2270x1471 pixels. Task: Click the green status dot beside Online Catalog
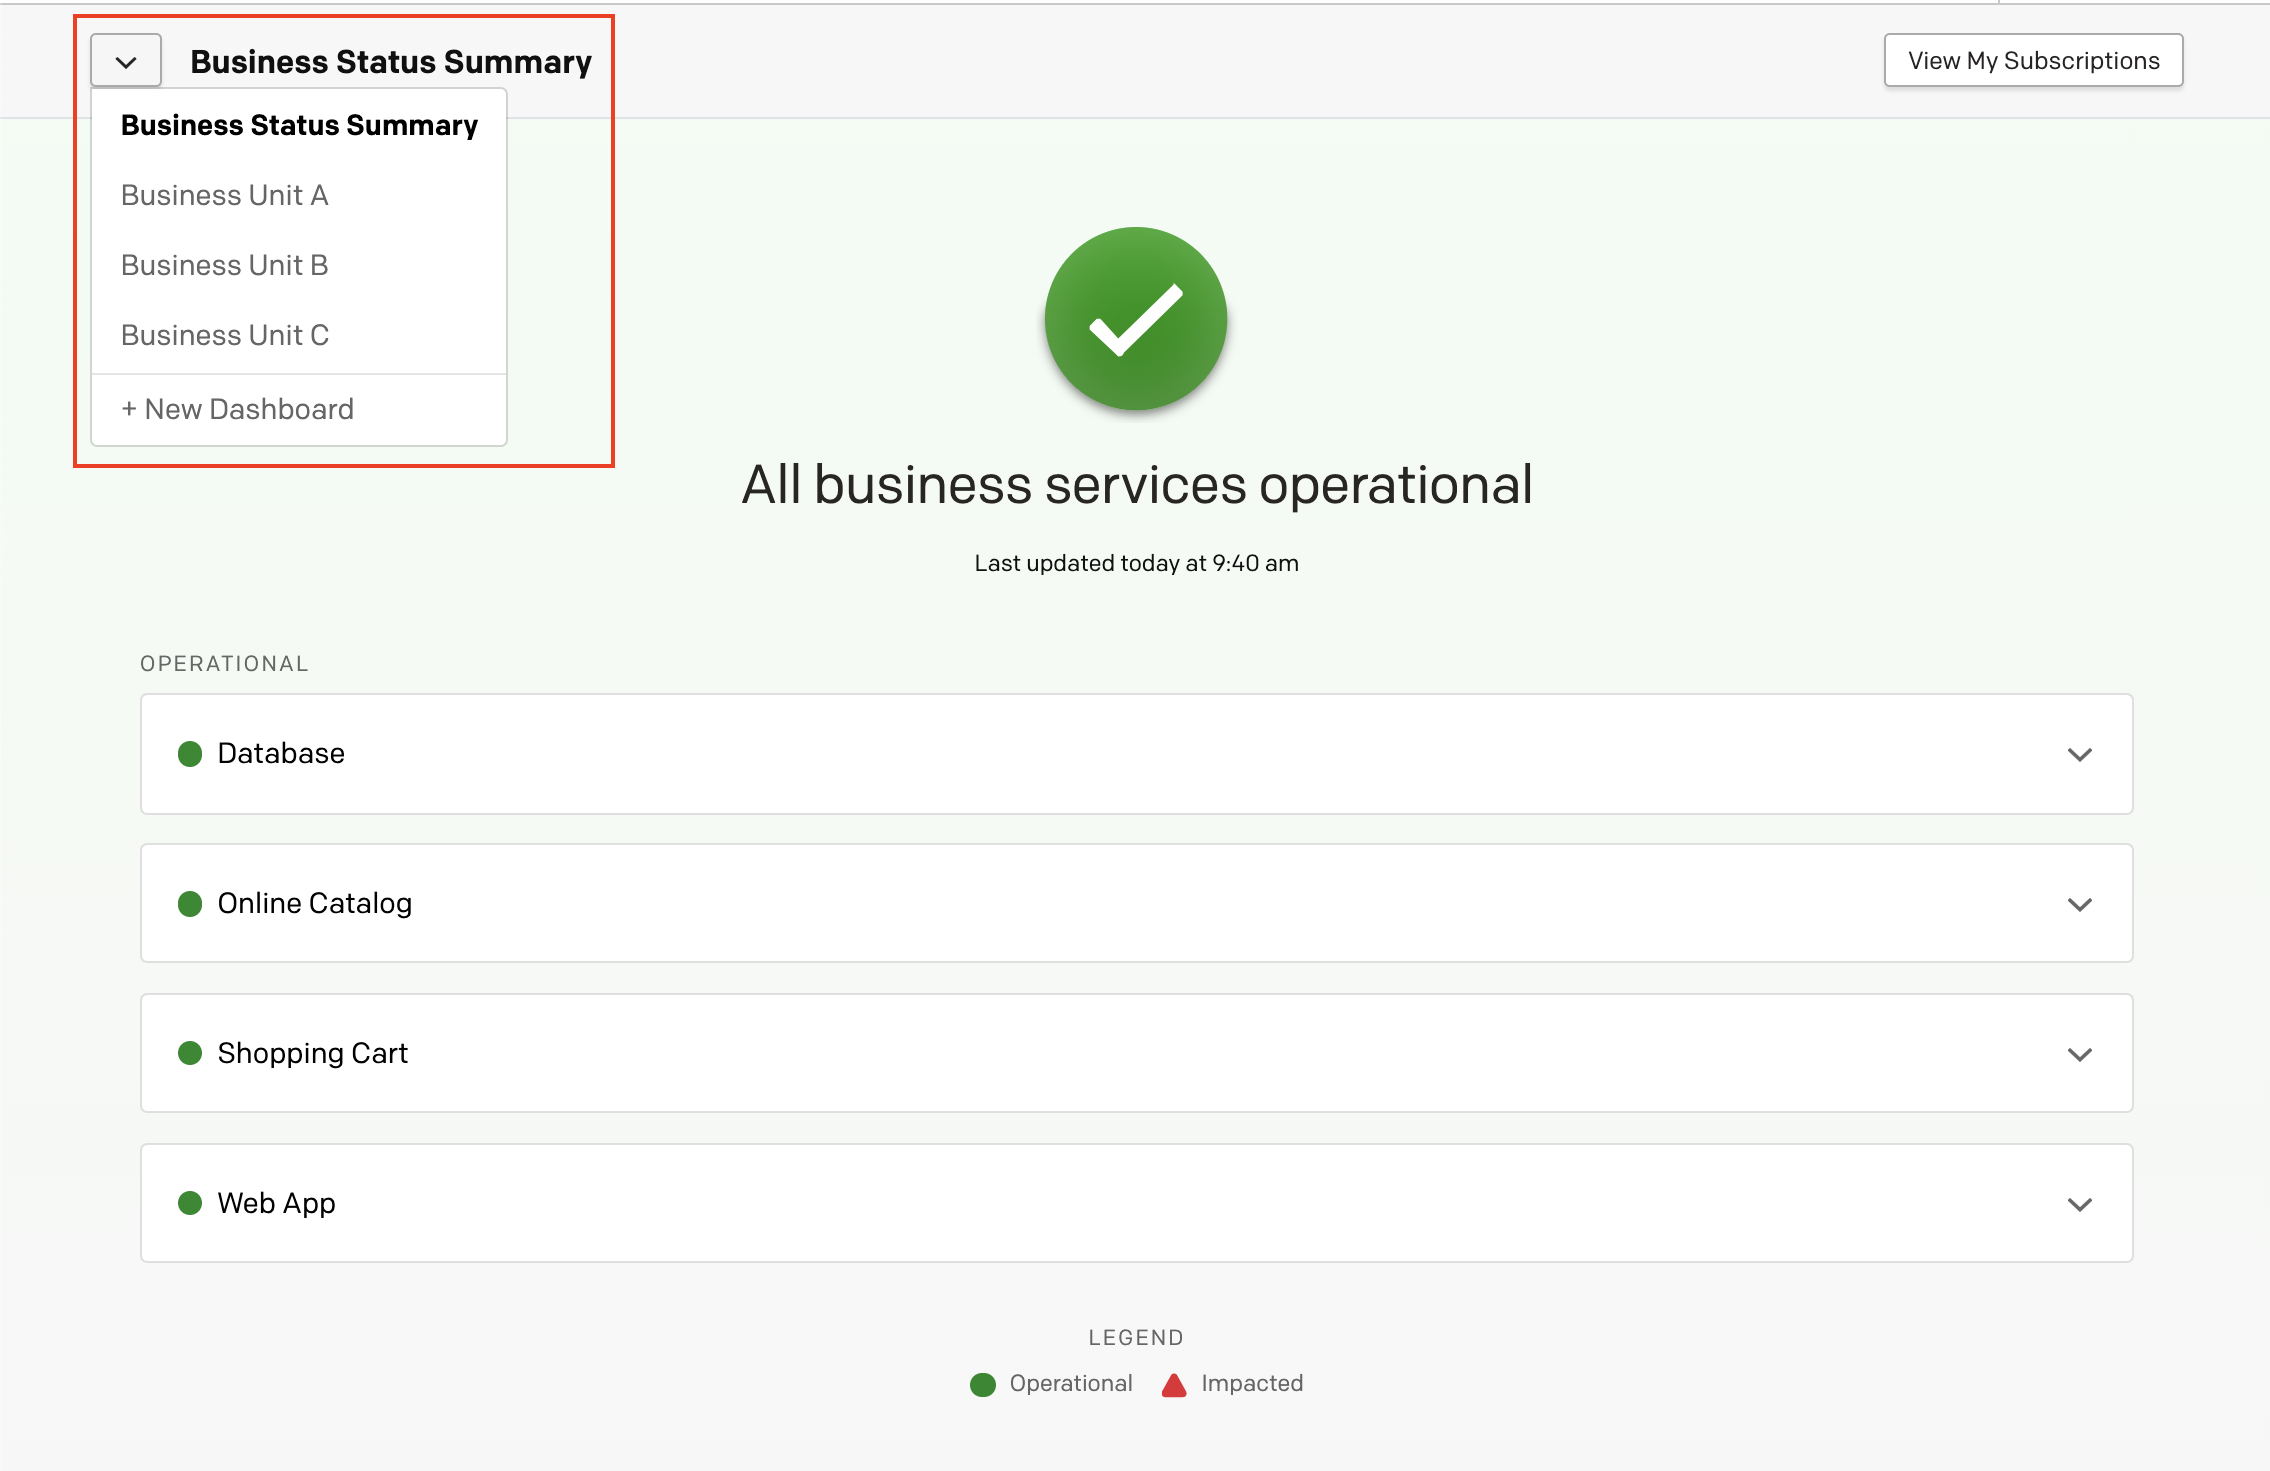190,904
